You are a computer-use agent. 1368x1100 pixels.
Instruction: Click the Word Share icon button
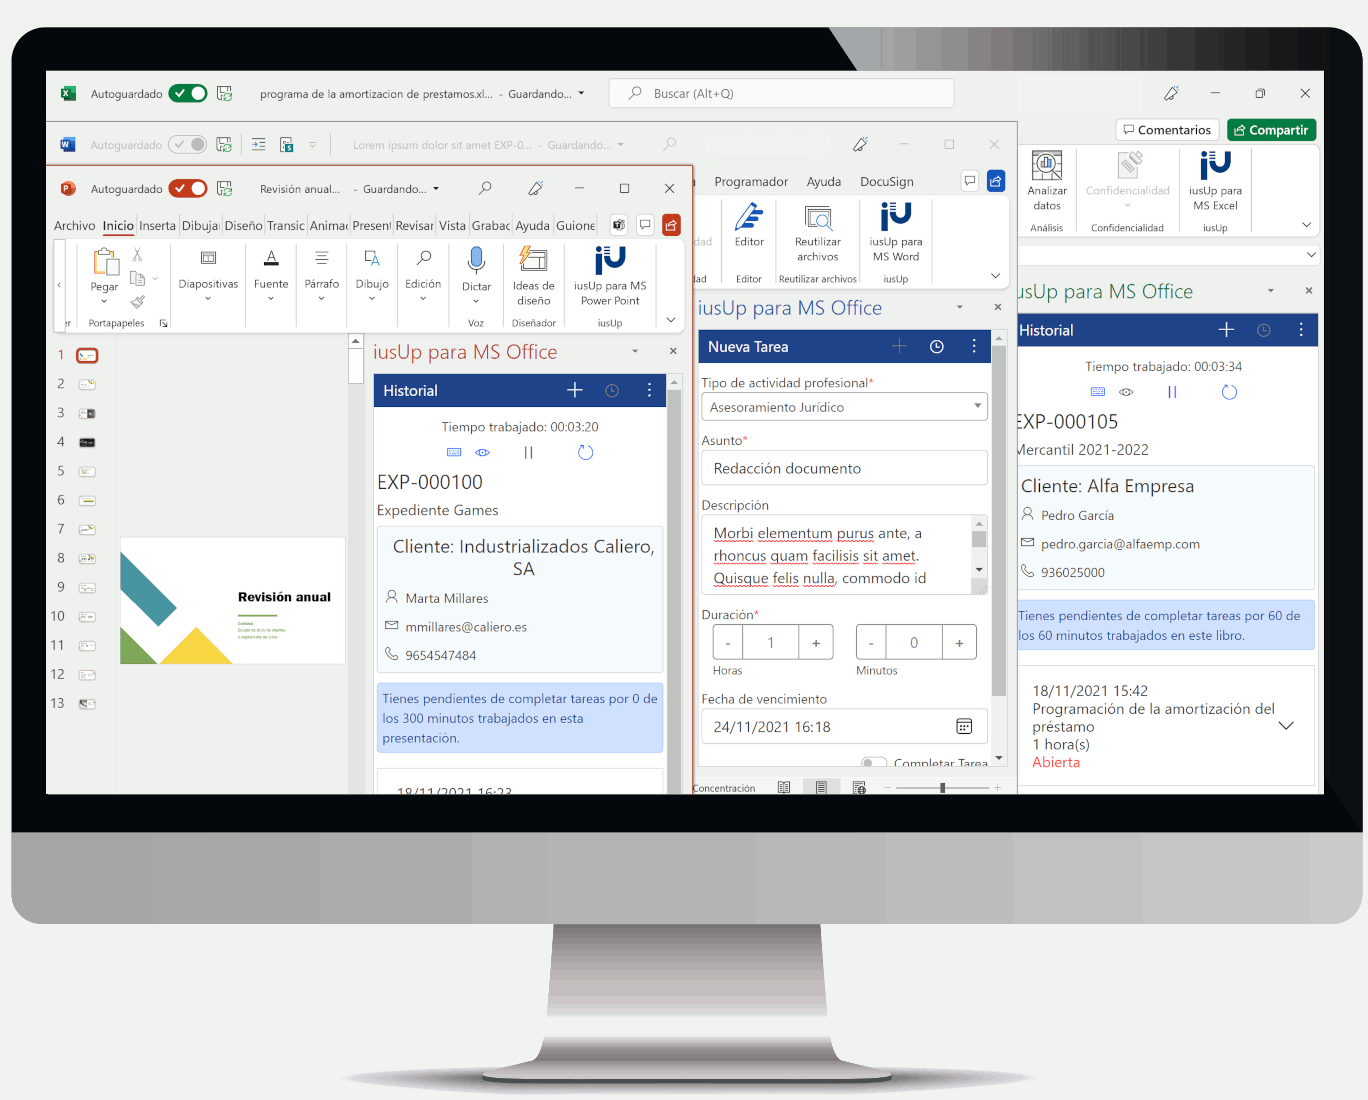coord(996,181)
